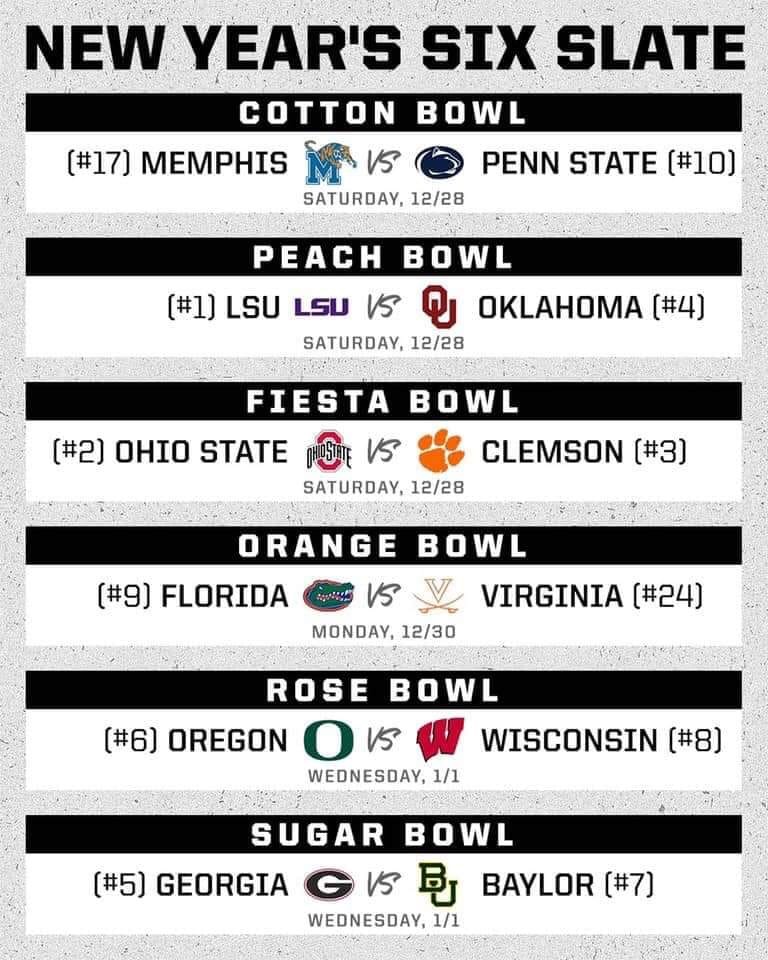This screenshot has height=960, width=768.
Task: Select the Rose Bowl header bar
Action: coord(383,690)
